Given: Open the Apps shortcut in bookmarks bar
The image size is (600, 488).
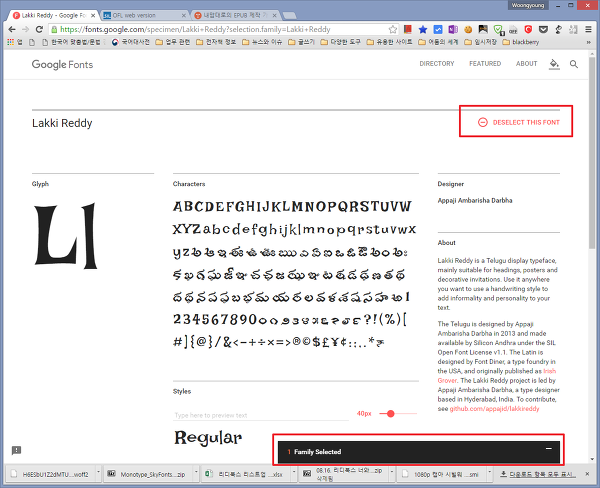Looking at the screenshot, I should point(15,42).
